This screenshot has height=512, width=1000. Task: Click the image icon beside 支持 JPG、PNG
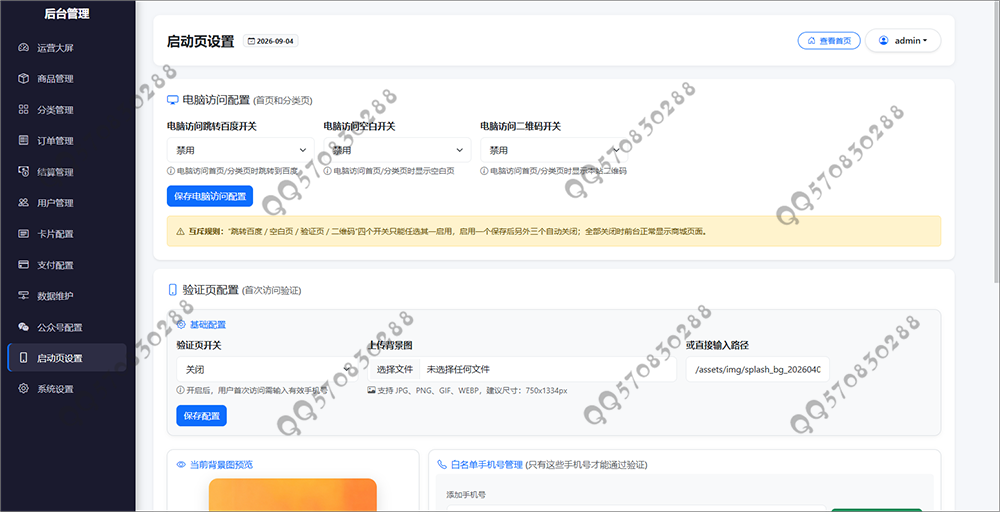[x=371, y=390]
